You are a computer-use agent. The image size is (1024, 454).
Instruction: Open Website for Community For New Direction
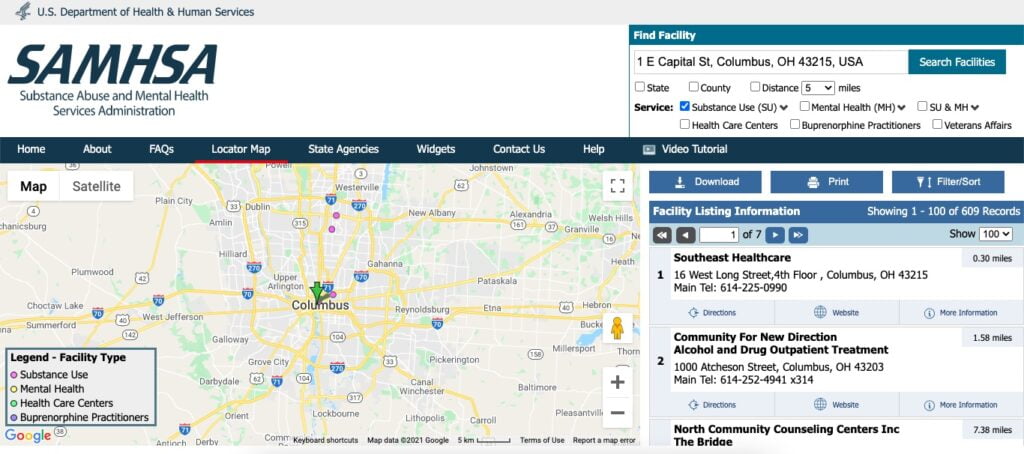837,405
